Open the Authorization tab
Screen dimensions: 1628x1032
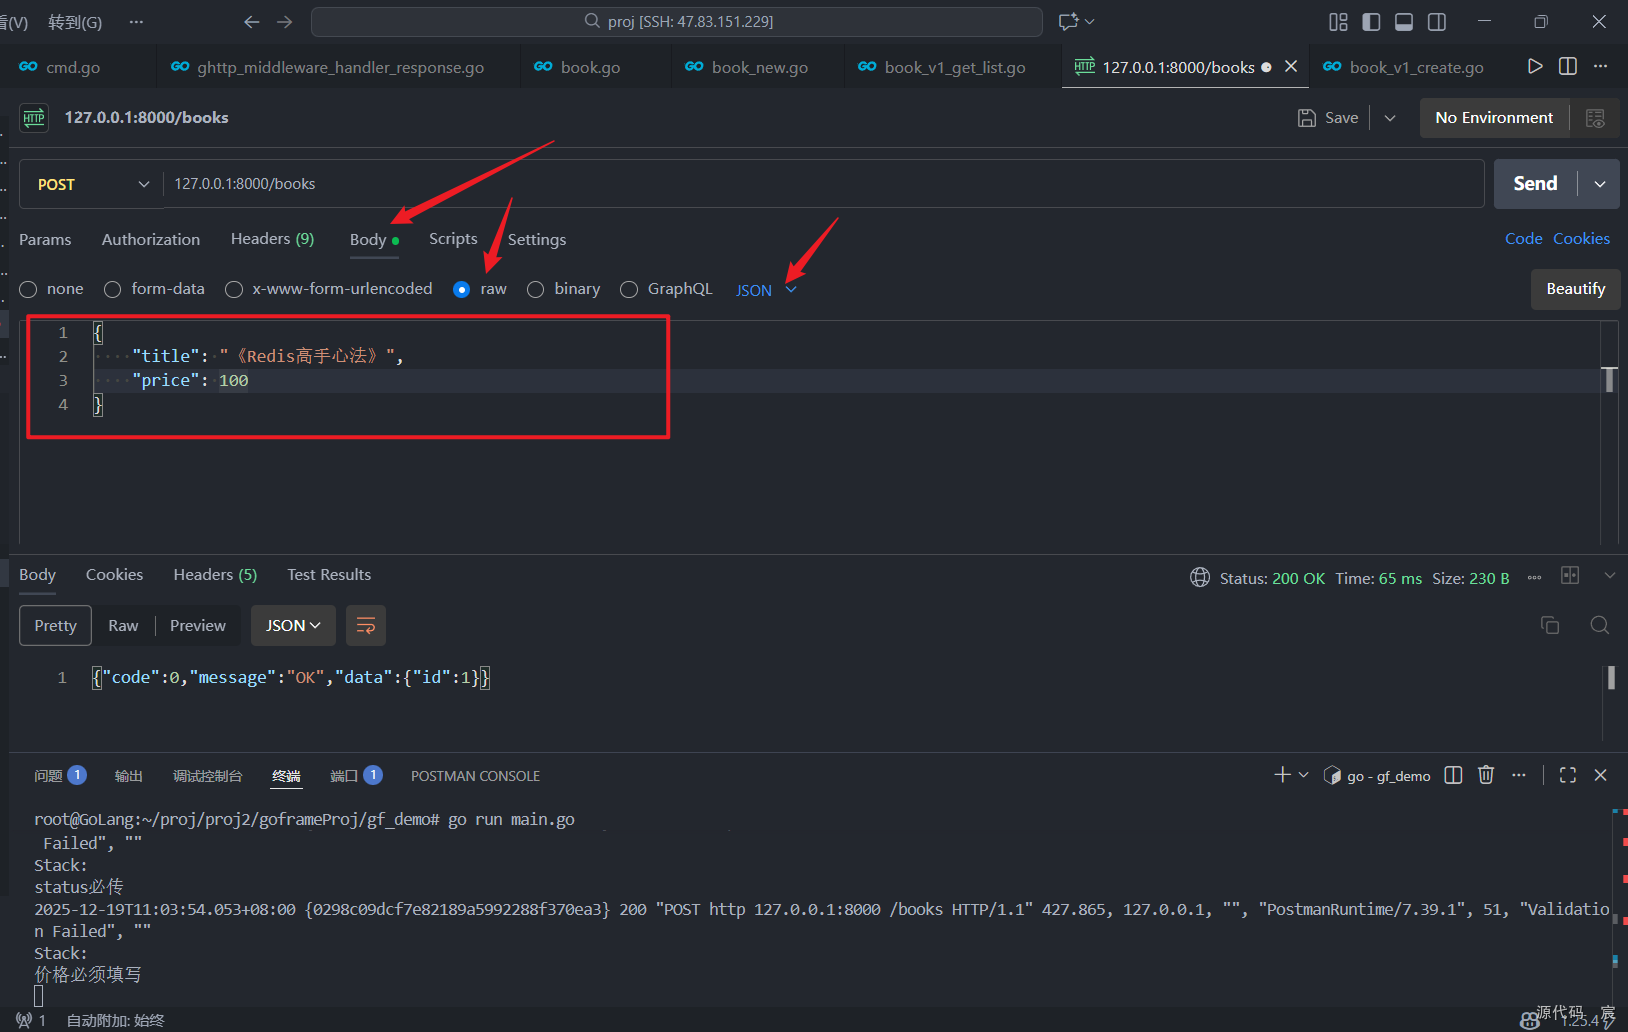tap(151, 239)
